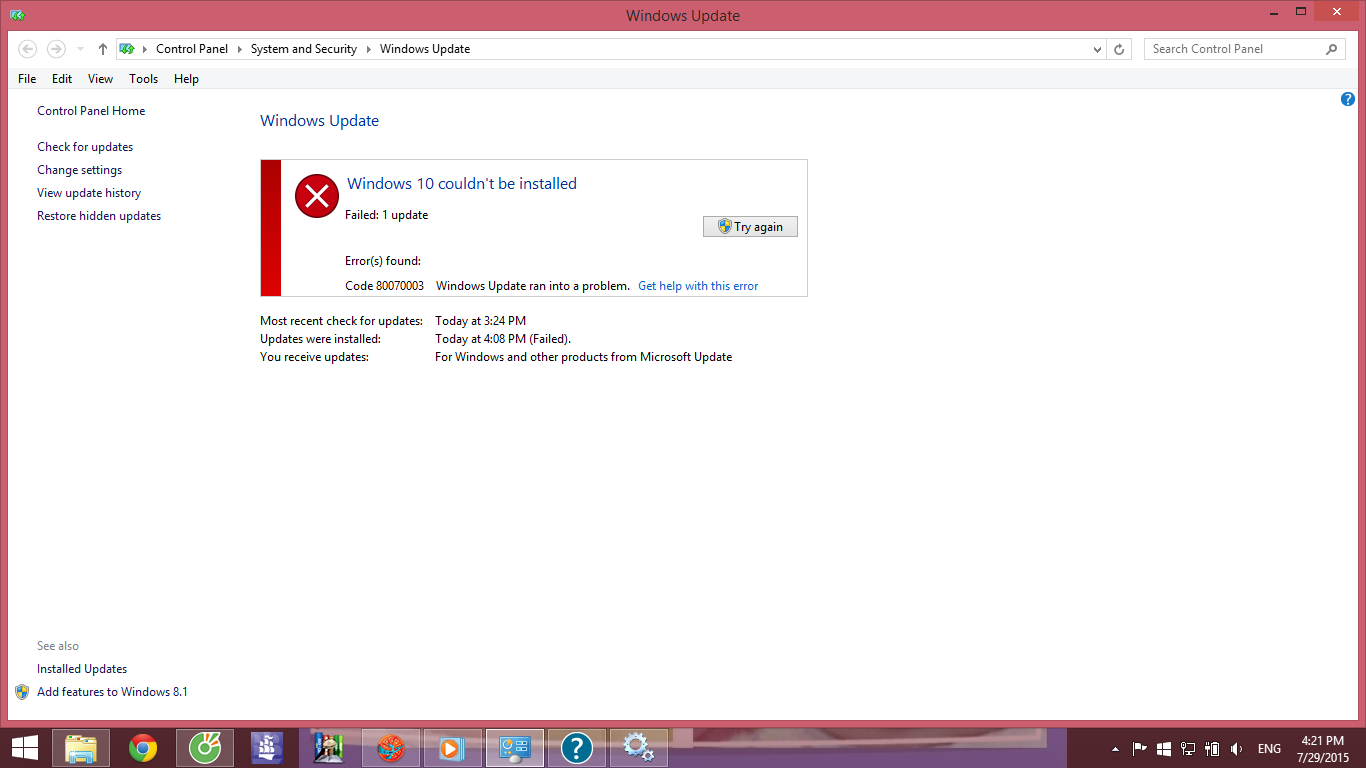Show hidden tray icons
The width and height of the screenshot is (1366, 768).
point(1115,748)
